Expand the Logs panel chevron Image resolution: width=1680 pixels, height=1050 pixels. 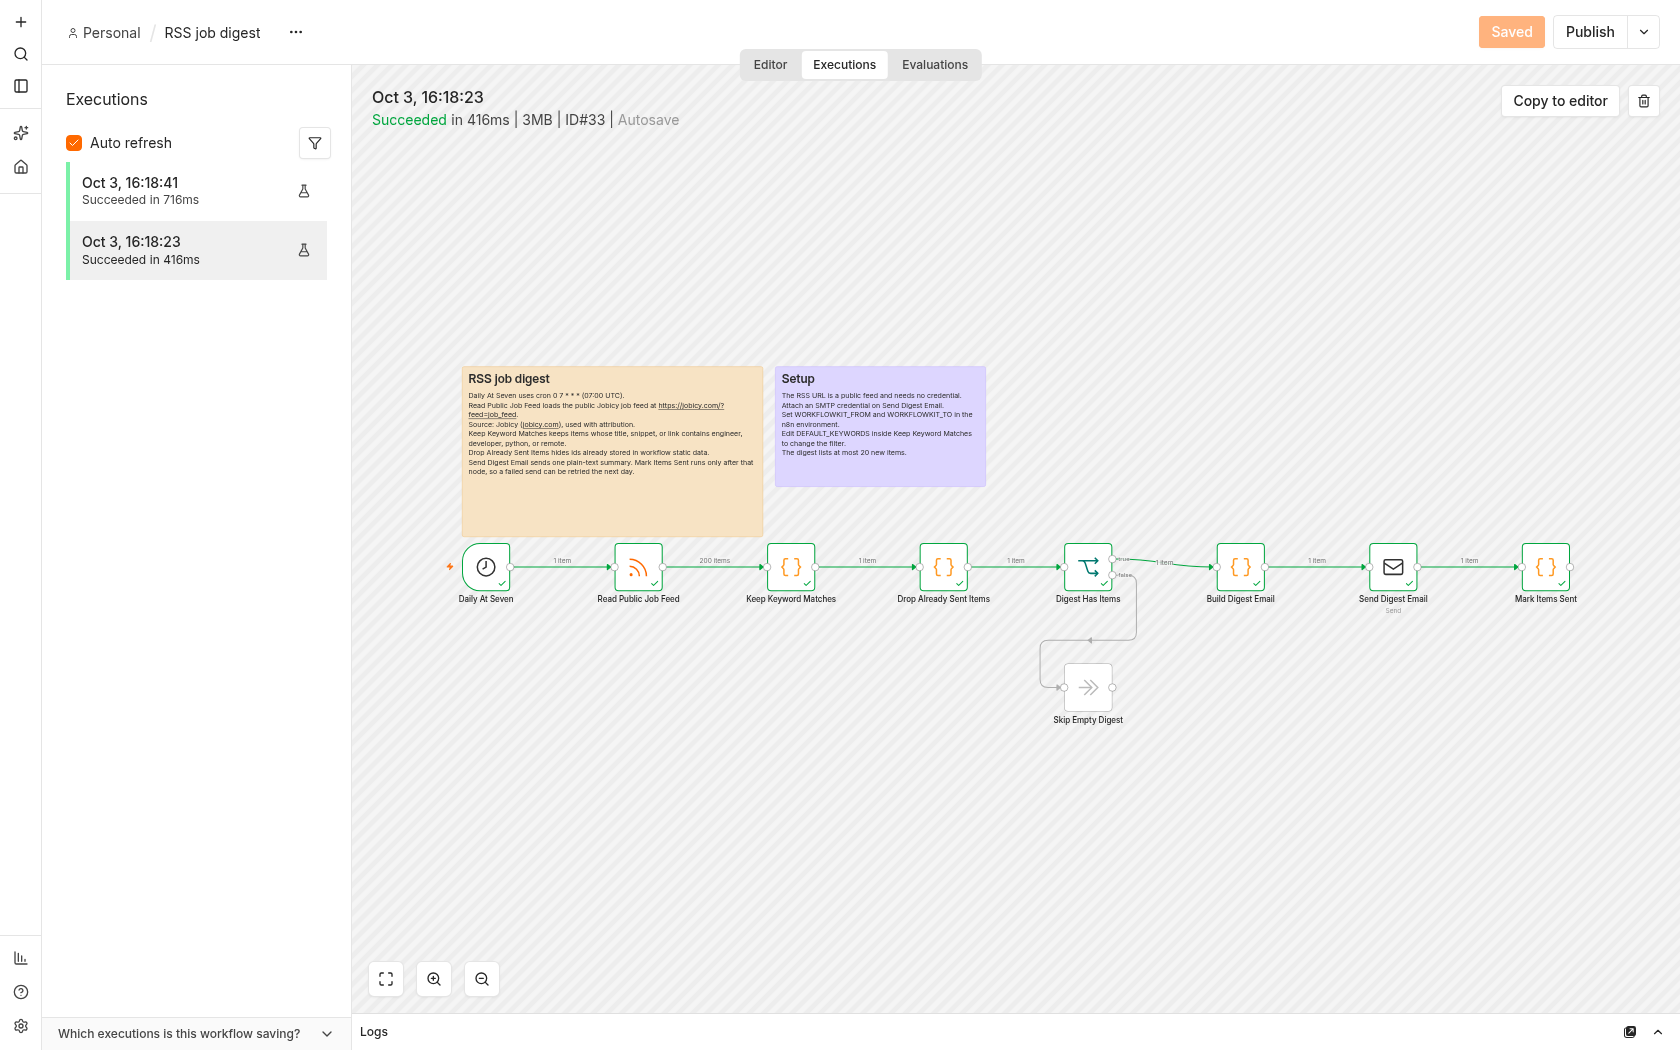coord(1658,1032)
